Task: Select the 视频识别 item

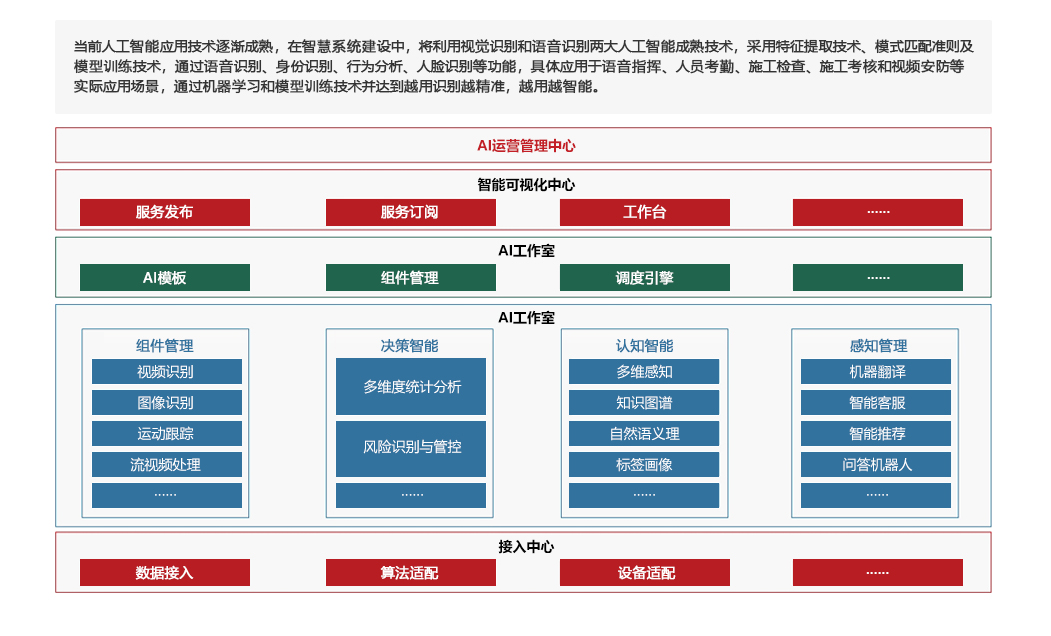Action: click(166, 372)
